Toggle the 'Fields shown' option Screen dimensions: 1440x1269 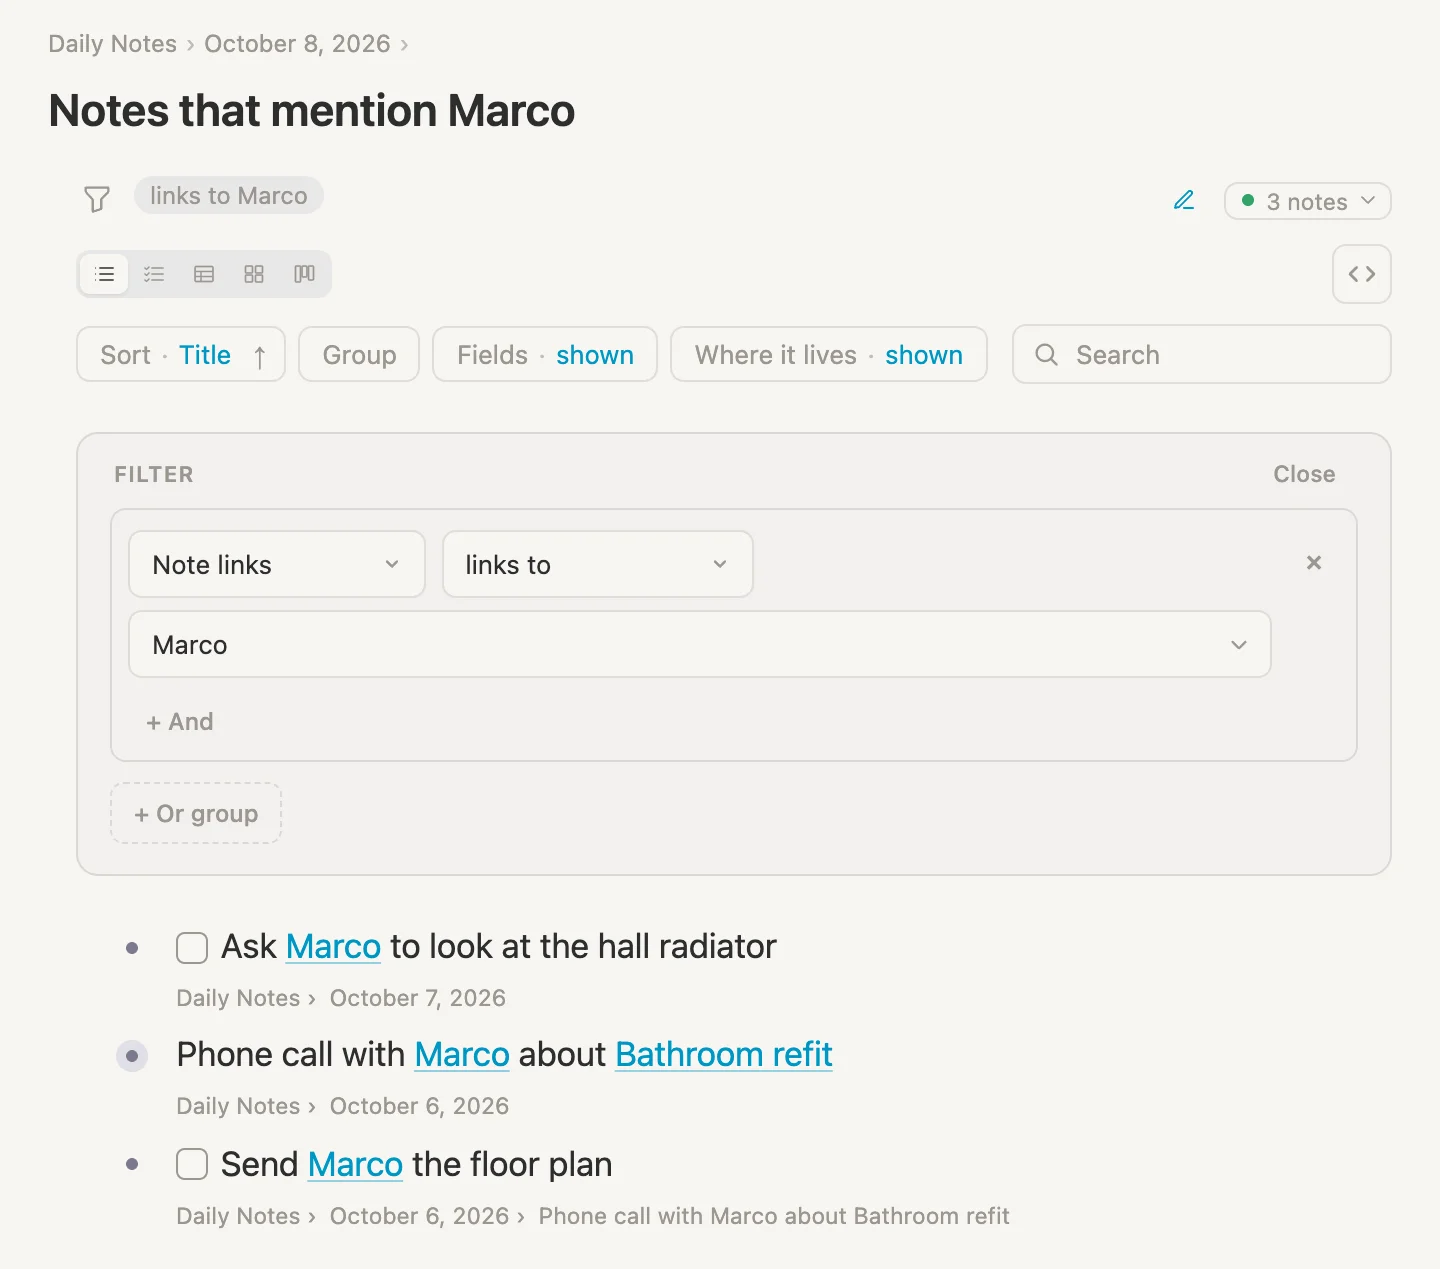click(545, 355)
